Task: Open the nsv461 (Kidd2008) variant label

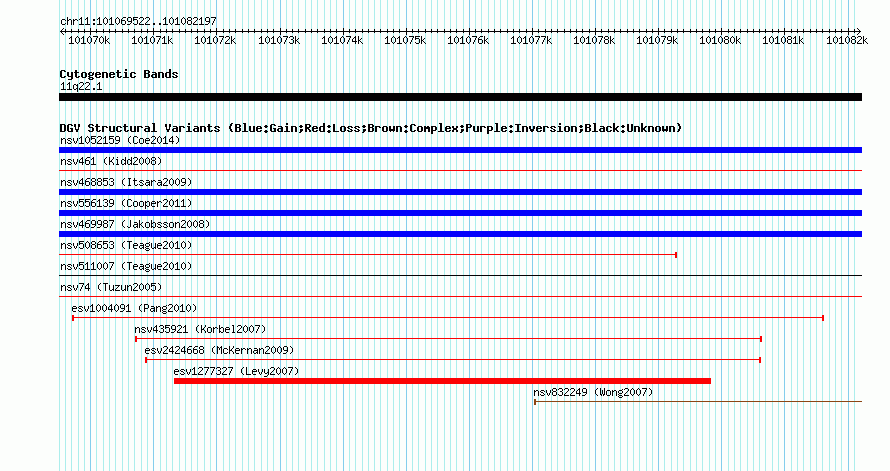Action: (111, 161)
